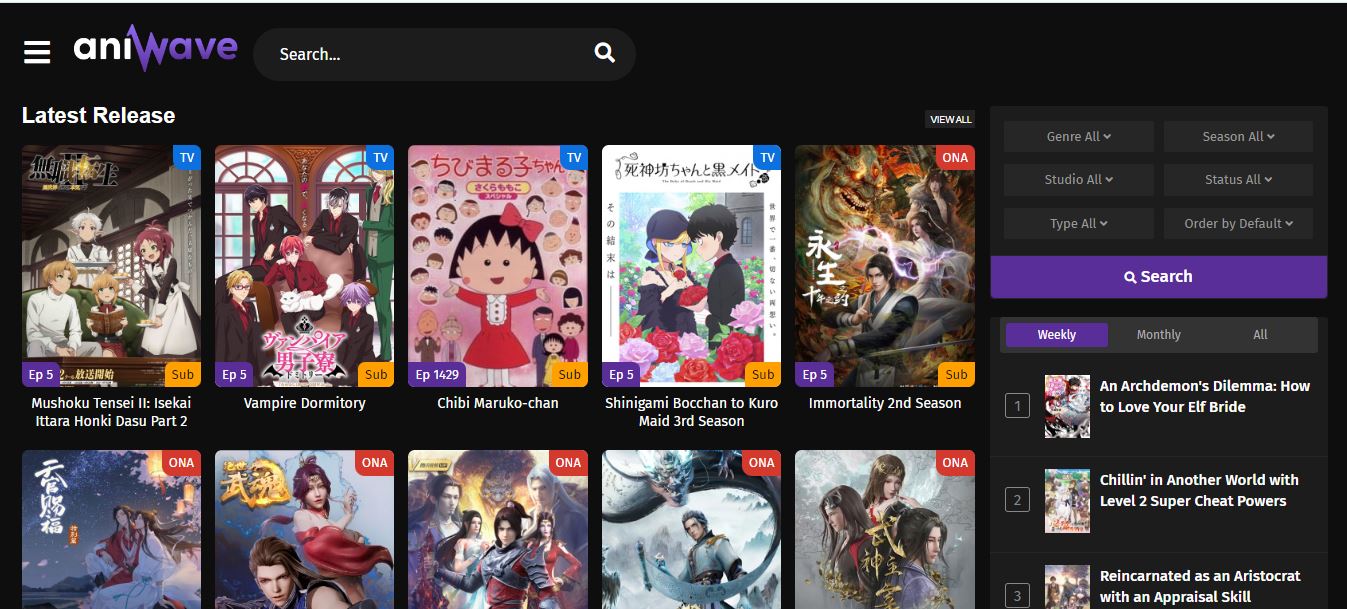Open Vampire Dormitory poster thumbnail
1347x609 pixels.
(304, 266)
